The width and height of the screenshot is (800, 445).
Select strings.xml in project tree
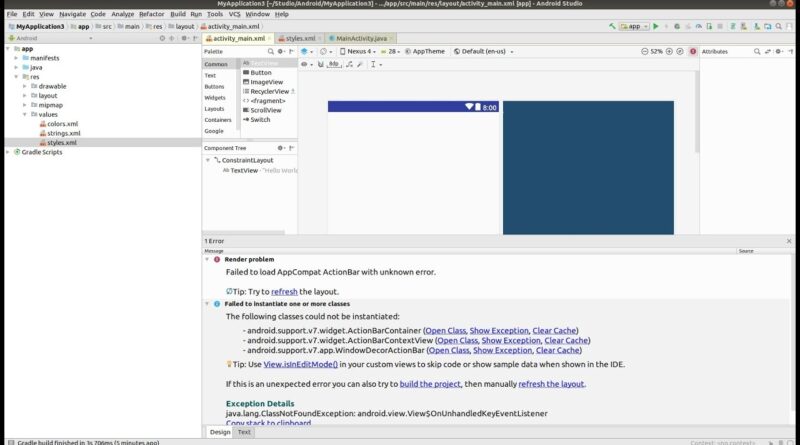coord(63,133)
